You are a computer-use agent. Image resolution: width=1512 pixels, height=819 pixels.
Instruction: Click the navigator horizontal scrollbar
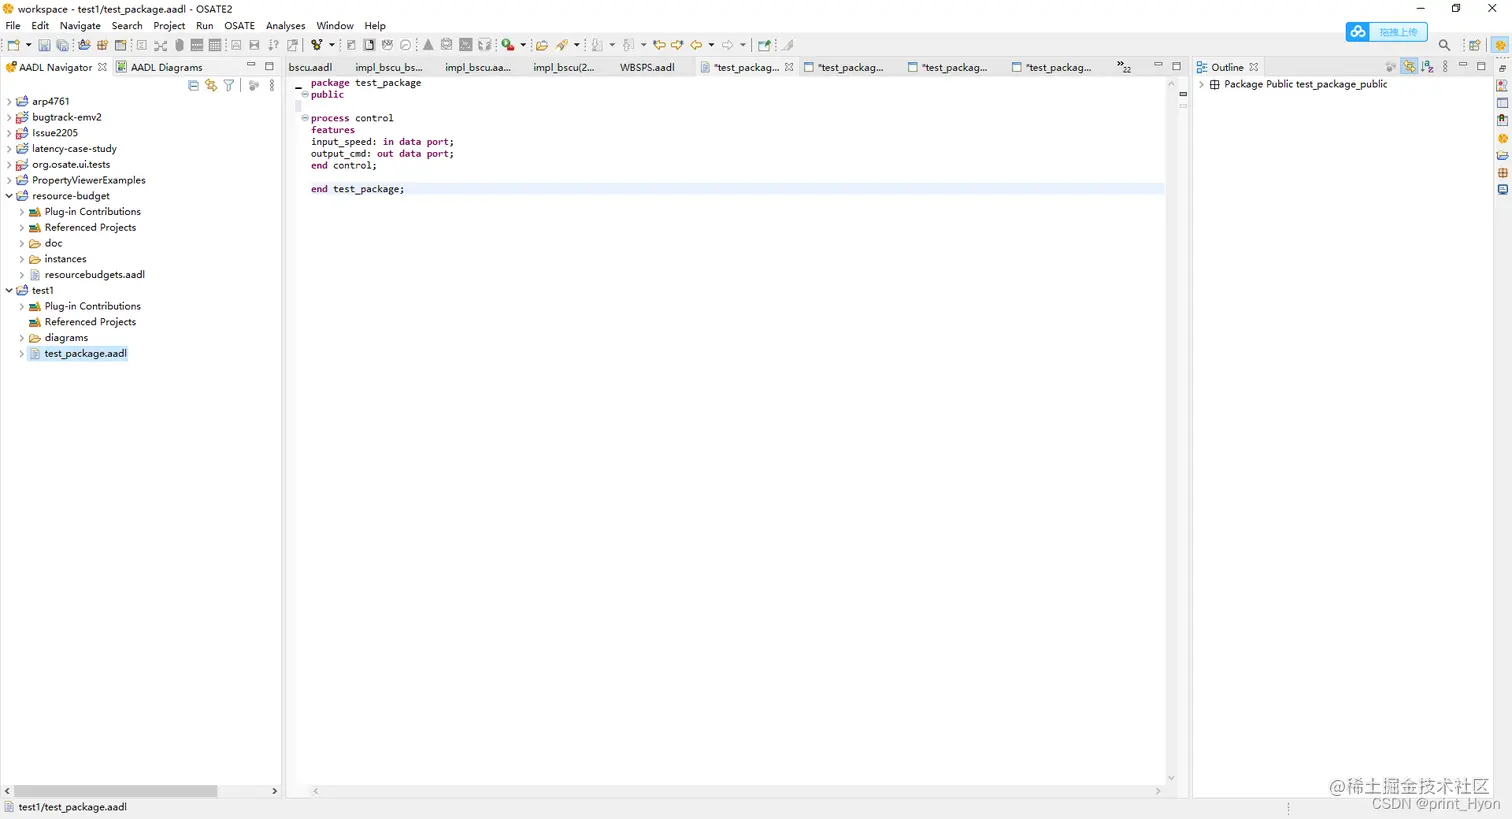(x=116, y=791)
